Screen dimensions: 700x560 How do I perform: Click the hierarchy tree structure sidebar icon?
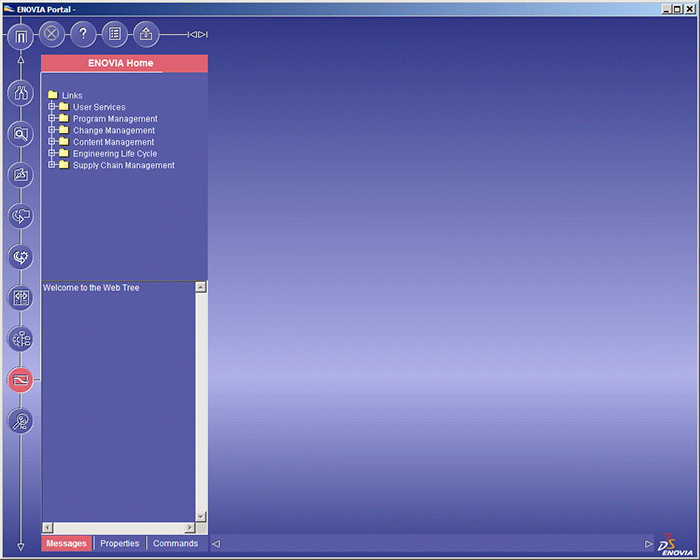pyautogui.click(x=21, y=339)
